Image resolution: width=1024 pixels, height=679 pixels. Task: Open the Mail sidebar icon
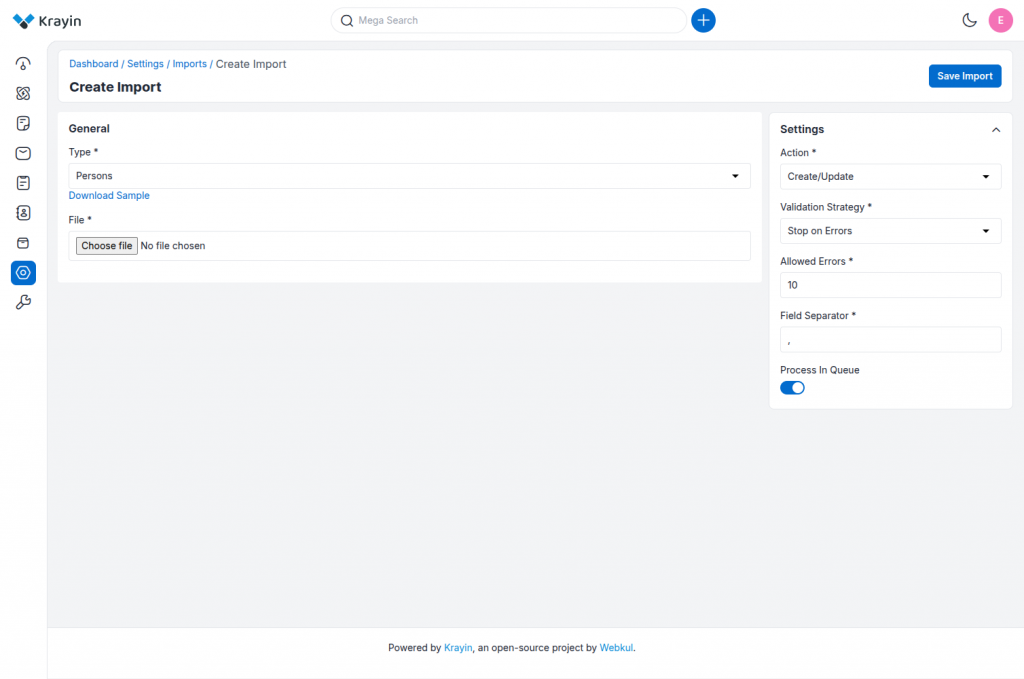pos(23,153)
